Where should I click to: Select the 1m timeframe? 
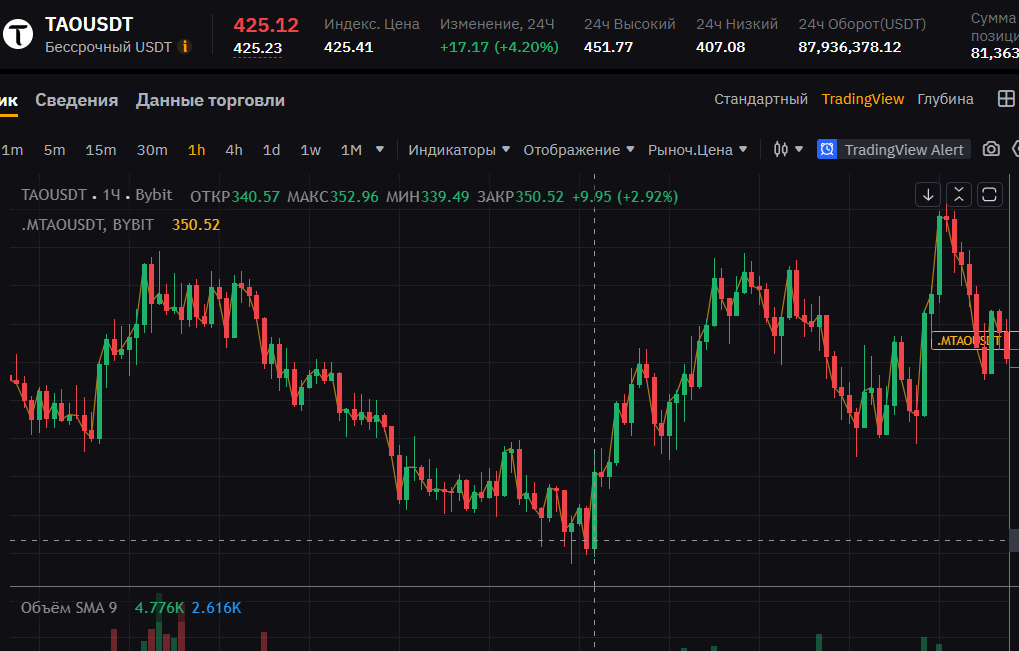click(x=12, y=150)
